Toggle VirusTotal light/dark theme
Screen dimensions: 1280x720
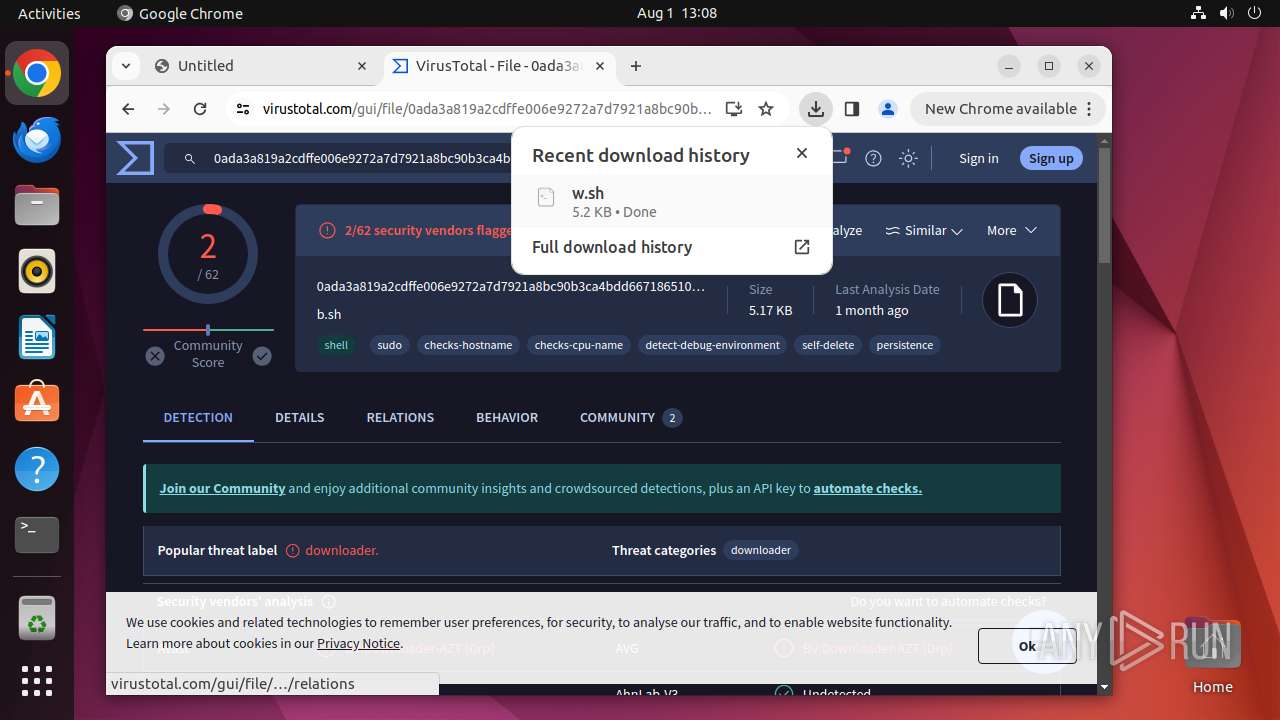(908, 158)
